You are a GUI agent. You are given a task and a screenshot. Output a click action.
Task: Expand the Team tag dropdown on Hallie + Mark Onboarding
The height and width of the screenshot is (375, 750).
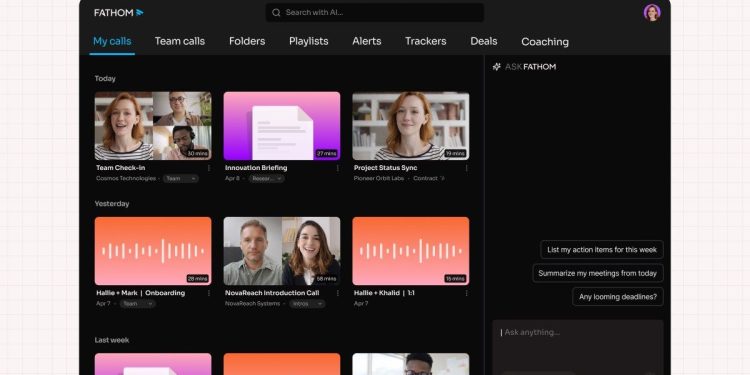137,304
